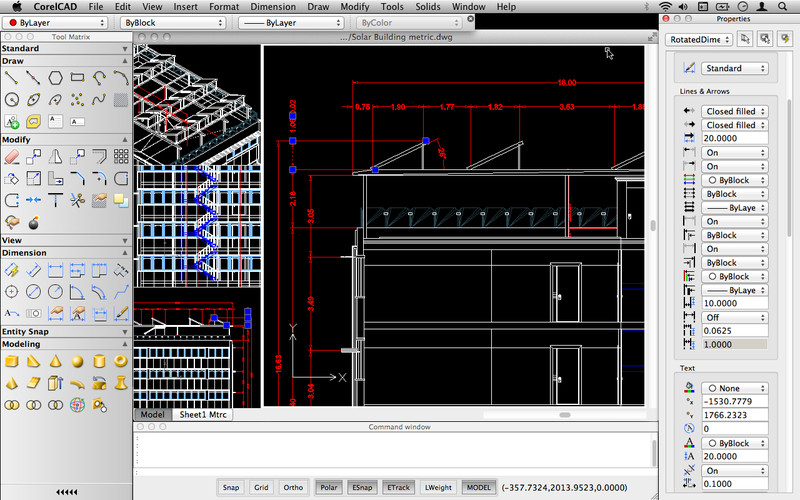This screenshot has height=500, width=800.
Task: Select the Polygon draw tool
Action: coord(54,77)
